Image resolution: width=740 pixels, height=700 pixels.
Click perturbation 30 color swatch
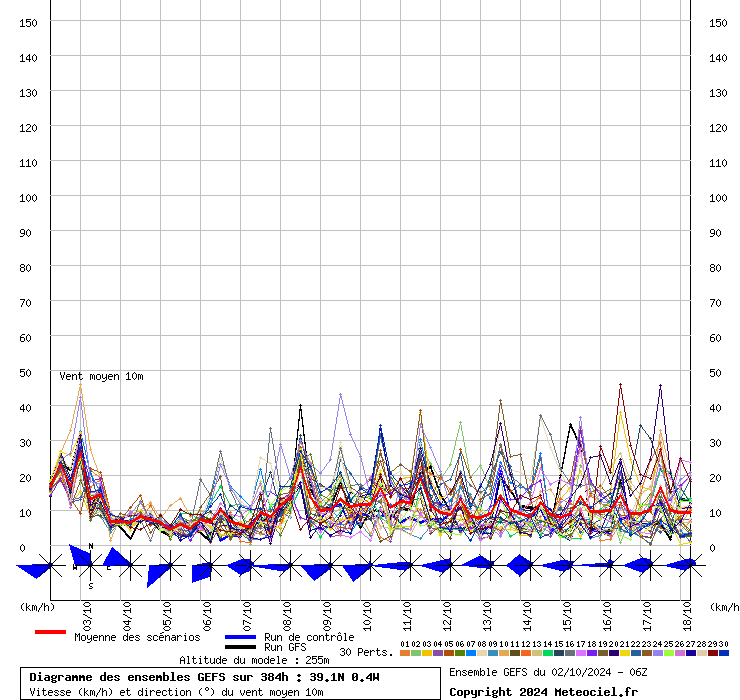724,653
